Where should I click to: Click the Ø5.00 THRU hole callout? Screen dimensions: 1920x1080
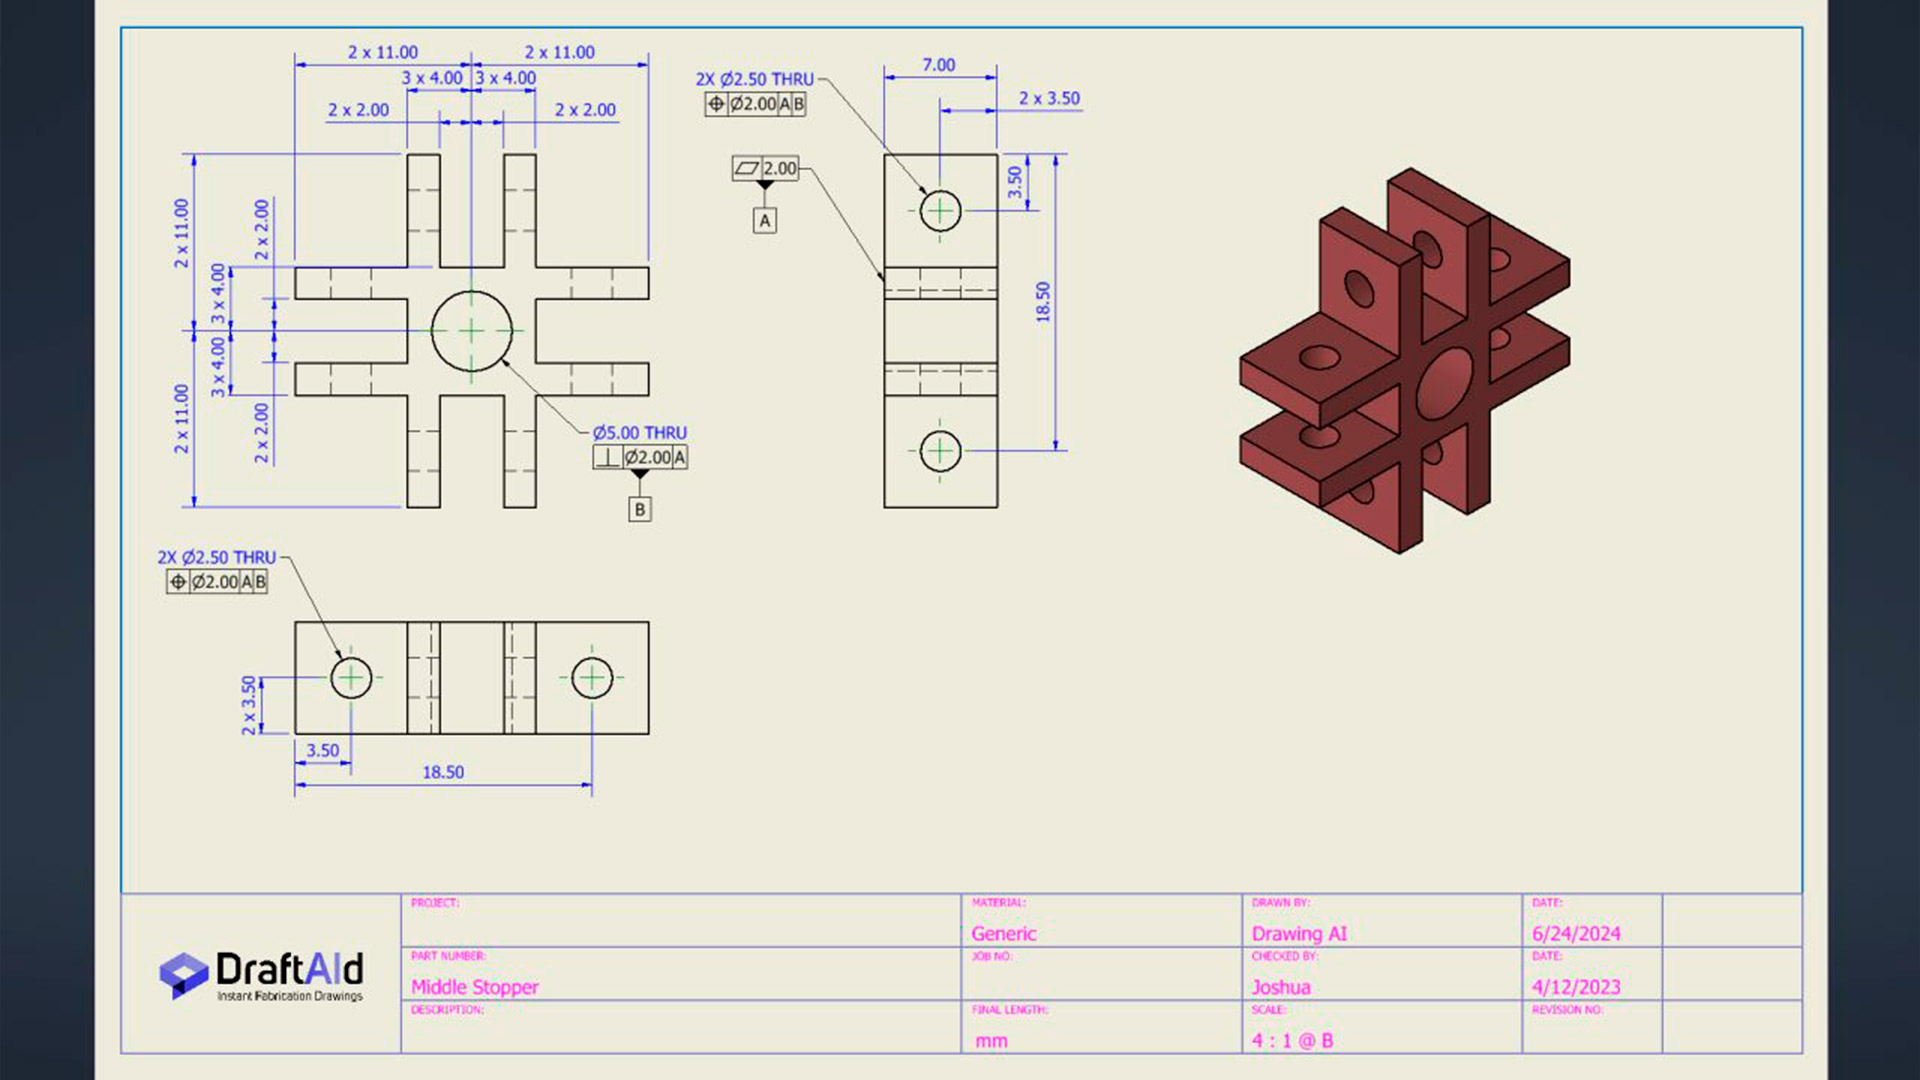point(639,433)
